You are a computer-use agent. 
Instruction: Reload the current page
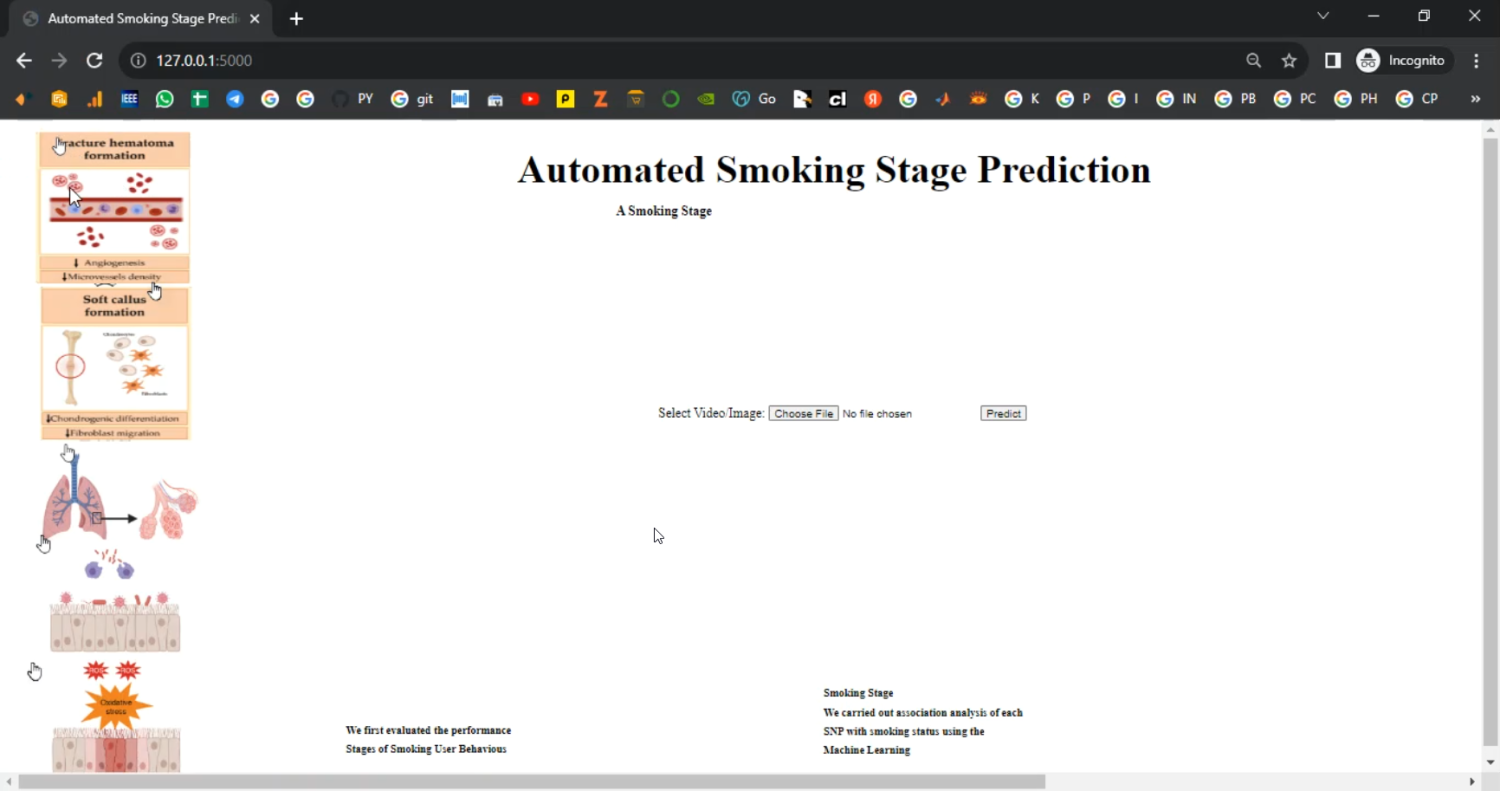(94, 61)
